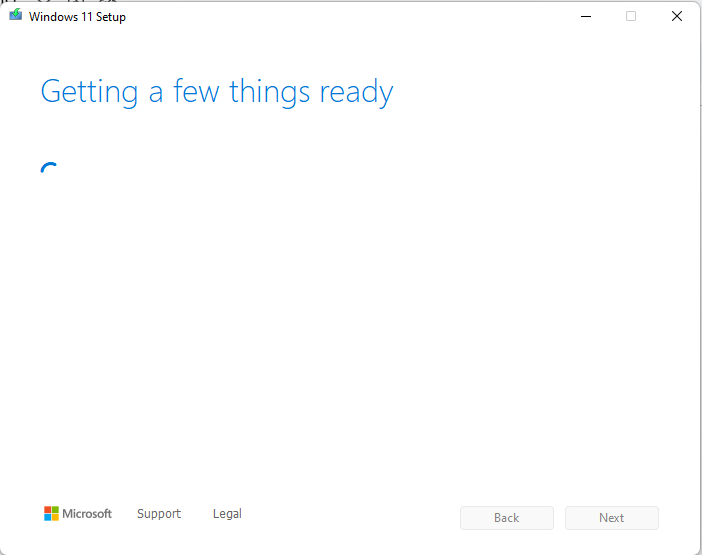Click the "Windows 11 Setup" window title

[77, 17]
